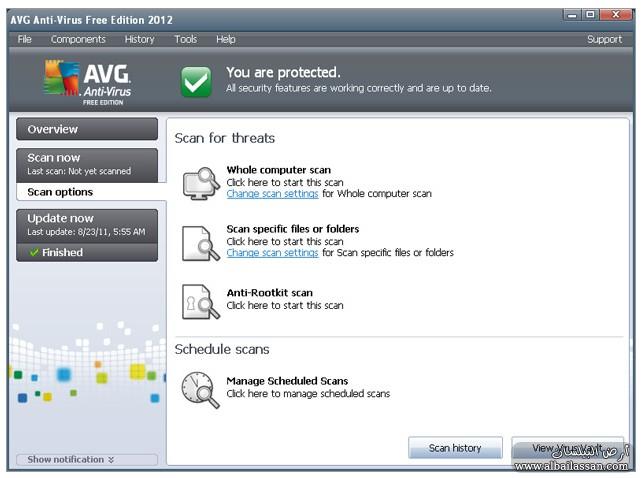
Task: Maximize the AVG window
Action: tap(590, 15)
